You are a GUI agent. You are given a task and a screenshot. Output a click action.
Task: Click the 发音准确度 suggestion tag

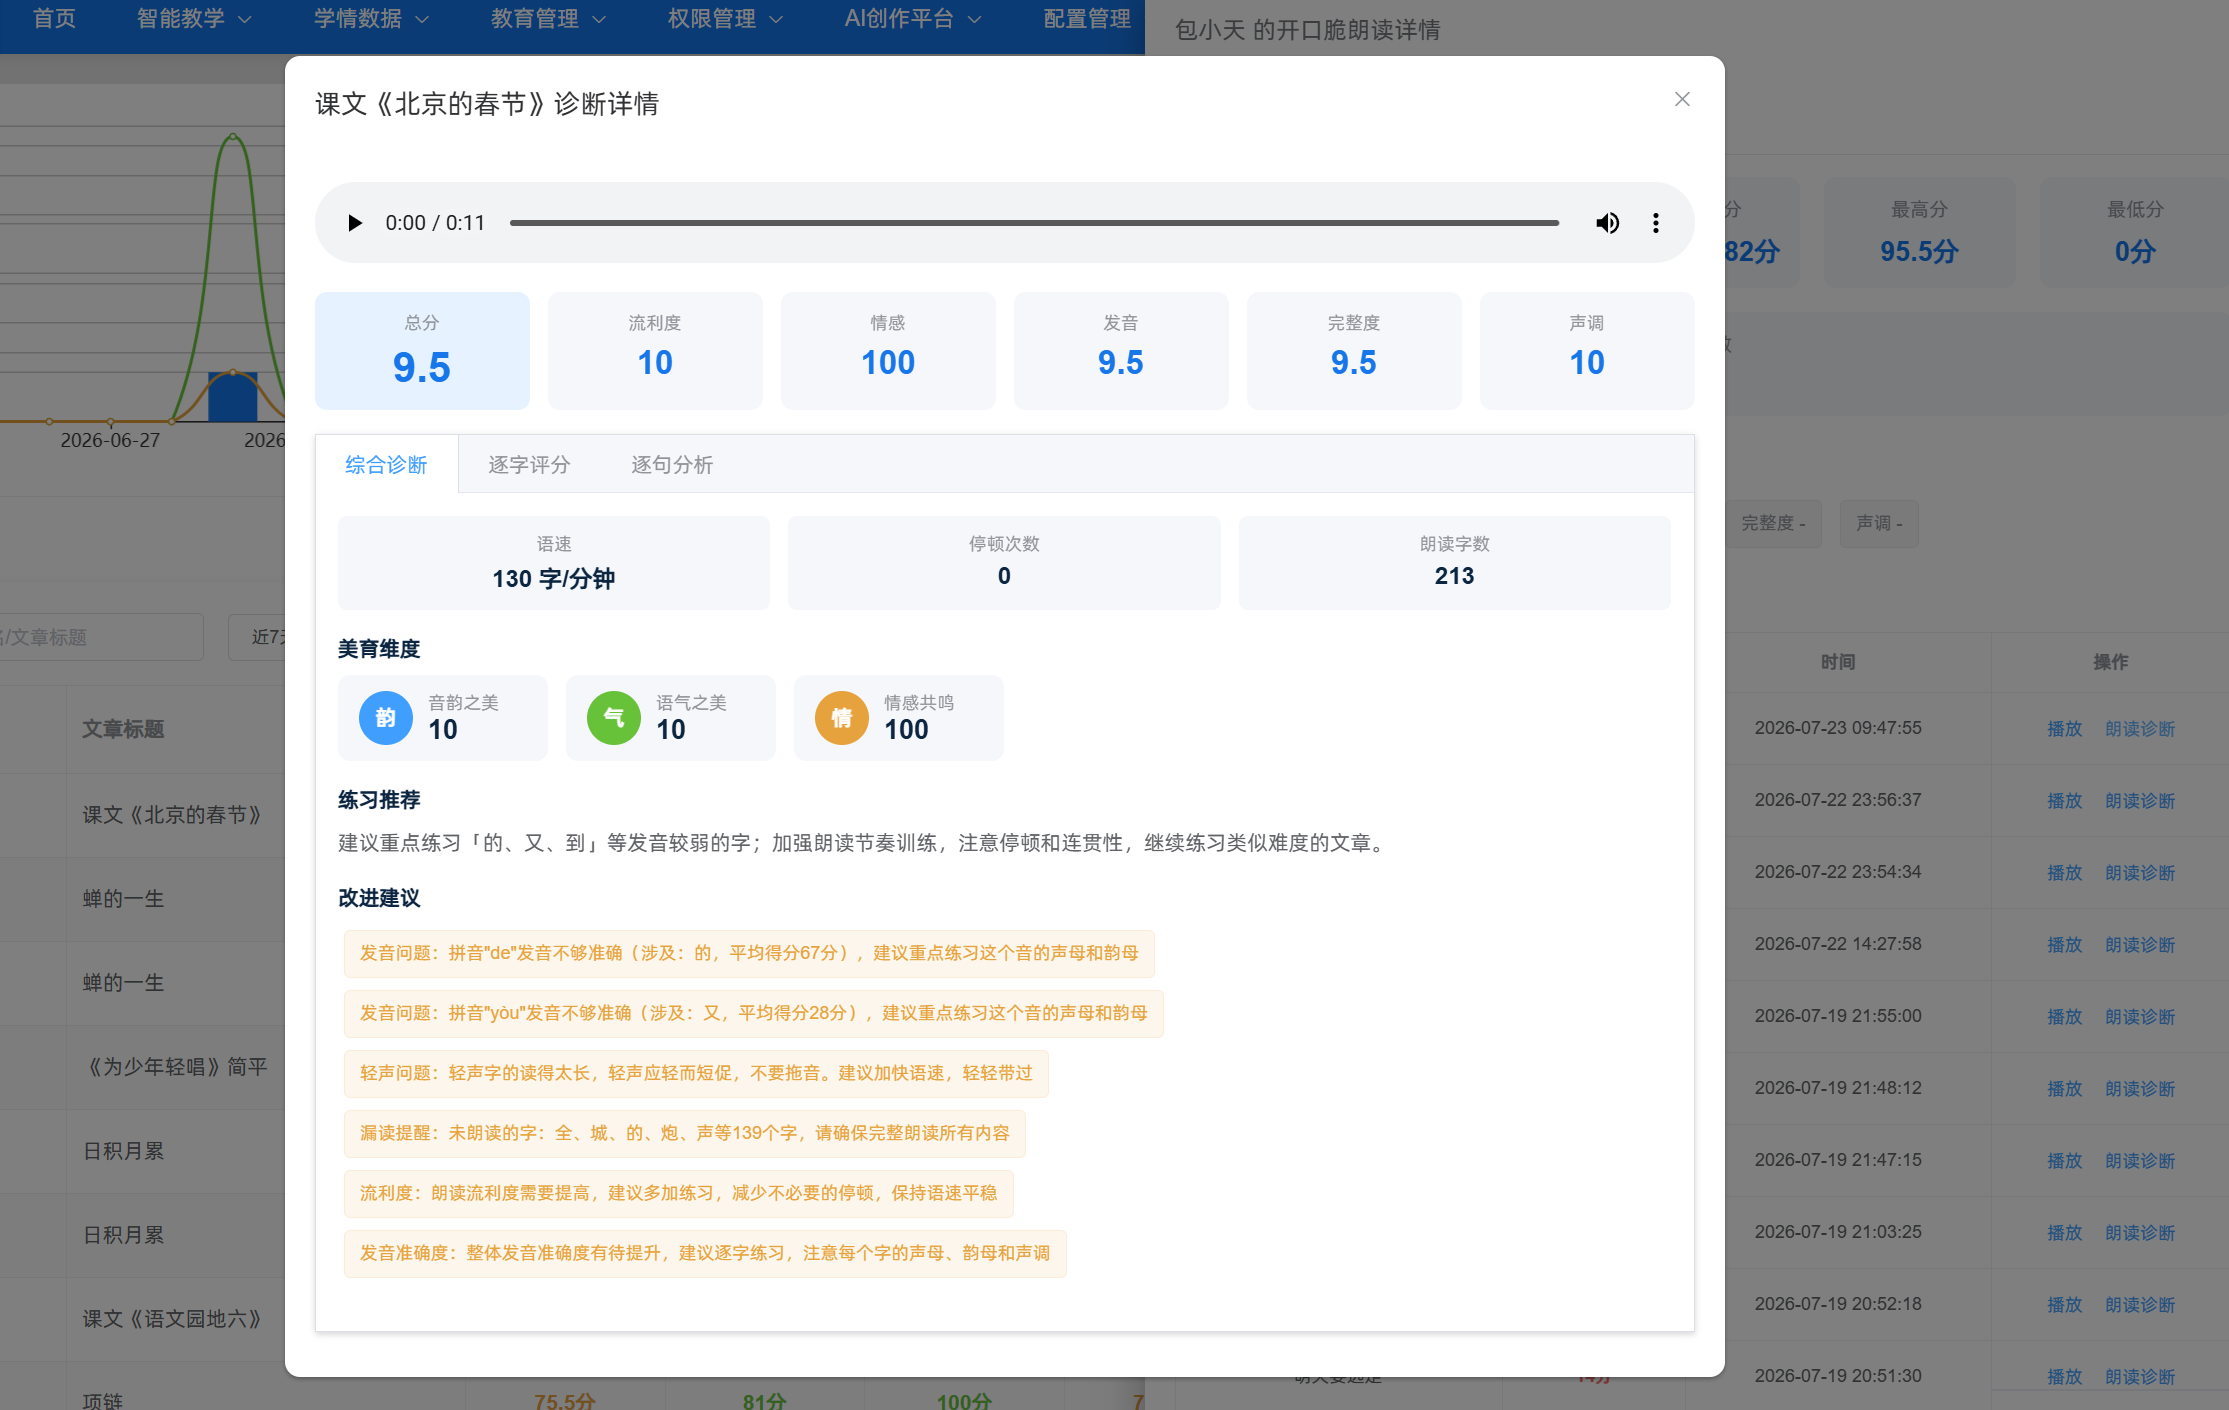pos(705,1254)
